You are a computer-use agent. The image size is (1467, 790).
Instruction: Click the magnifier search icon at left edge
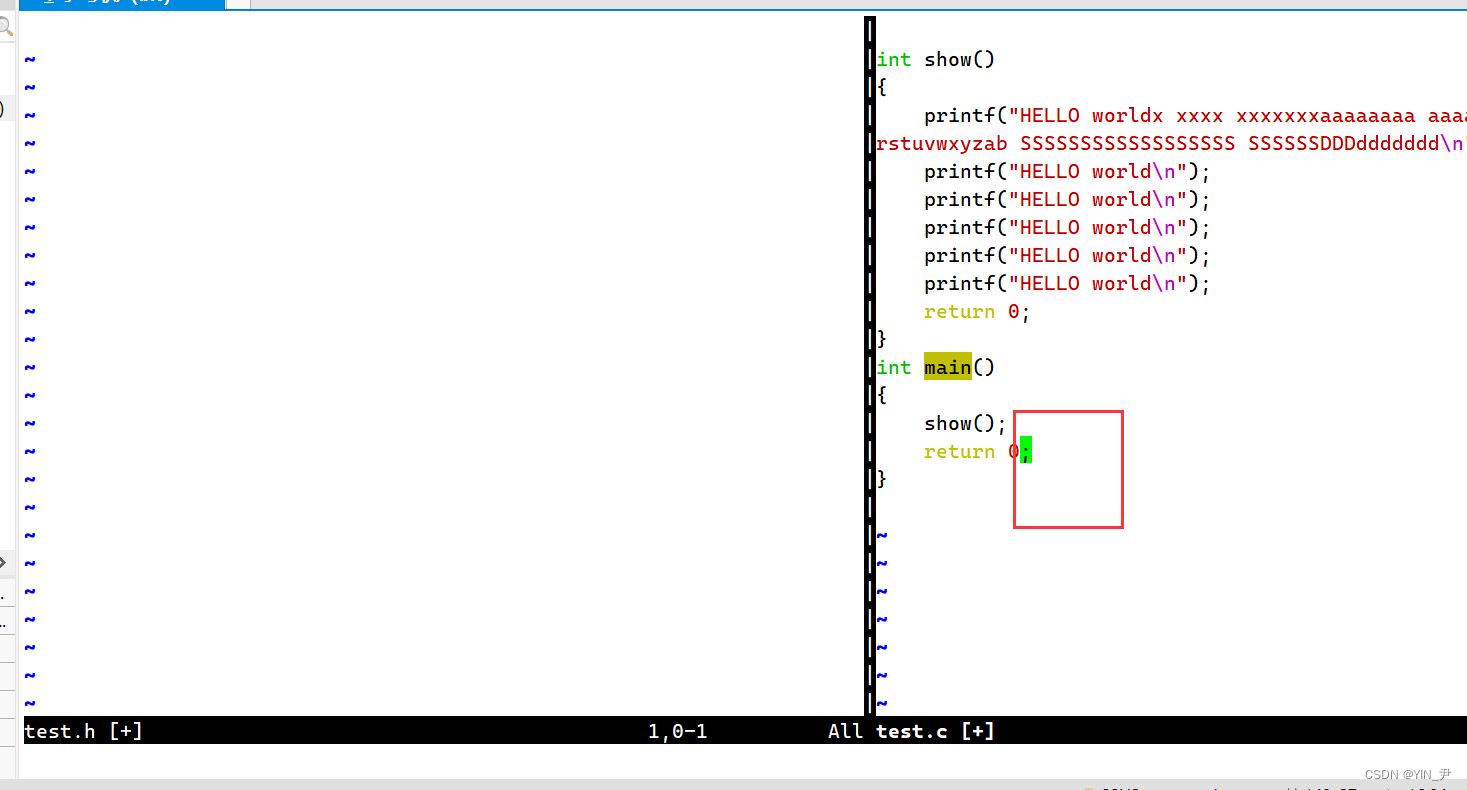point(5,27)
